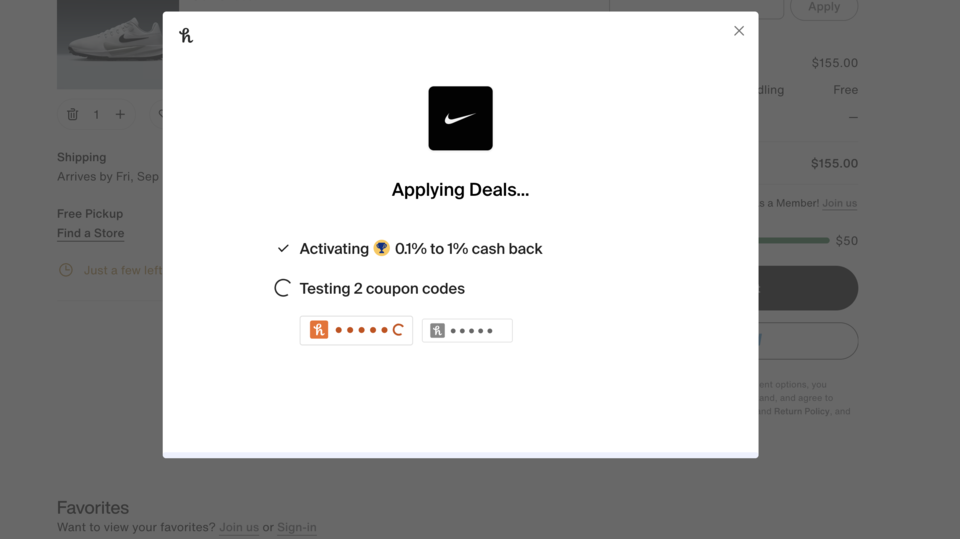Screen dimensions: 960x539
Task: Click the clock icon beside Just a few left
Action: [66, 270]
